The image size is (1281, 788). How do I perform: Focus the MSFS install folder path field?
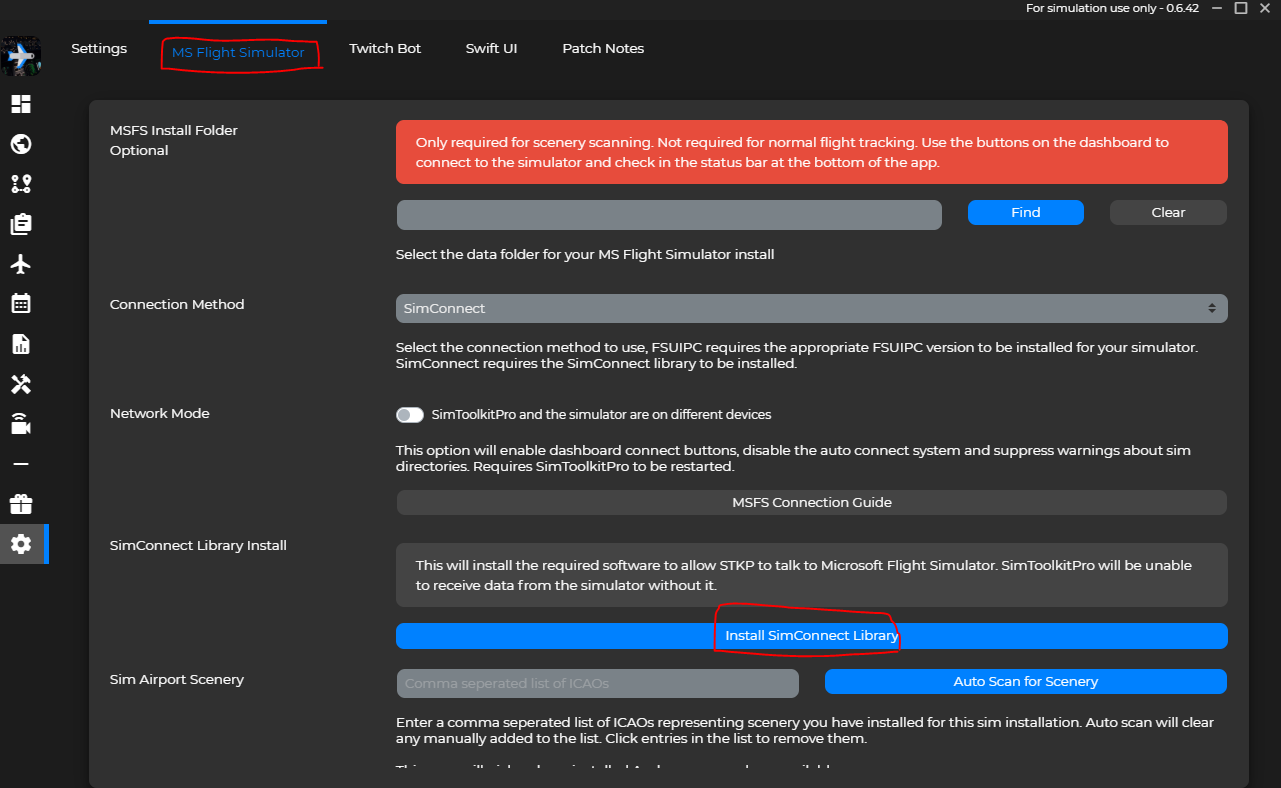(669, 215)
